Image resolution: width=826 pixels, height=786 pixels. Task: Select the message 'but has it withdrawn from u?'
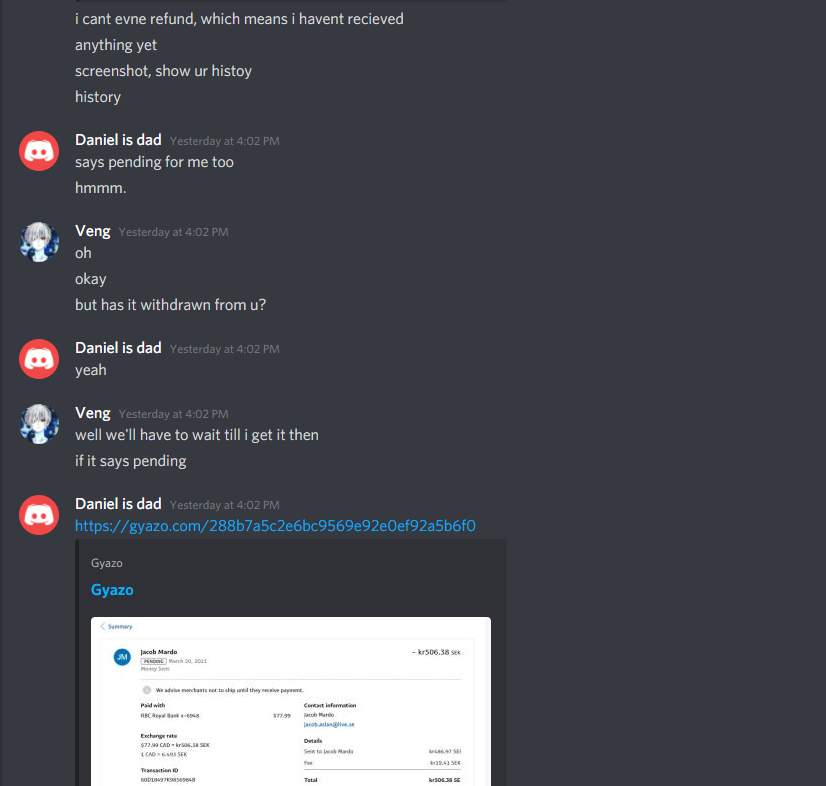(170, 305)
